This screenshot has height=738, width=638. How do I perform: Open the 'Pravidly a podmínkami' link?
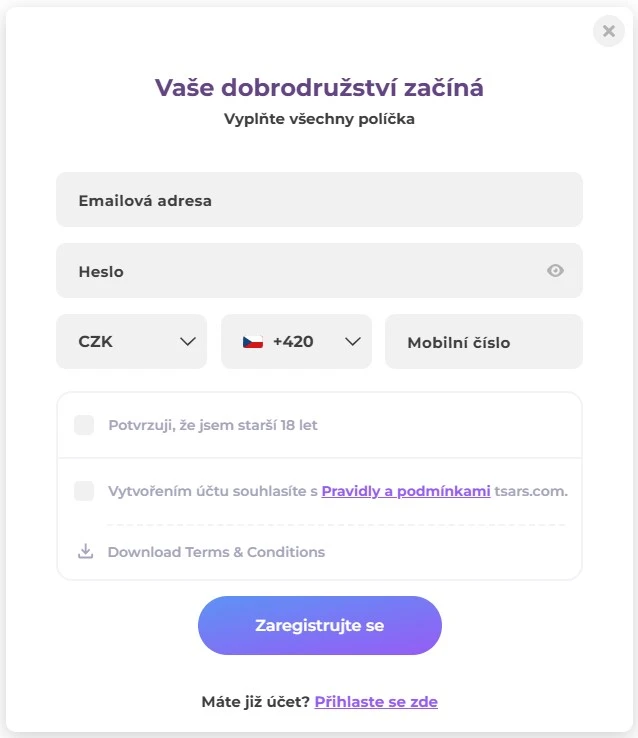point(406,491)
